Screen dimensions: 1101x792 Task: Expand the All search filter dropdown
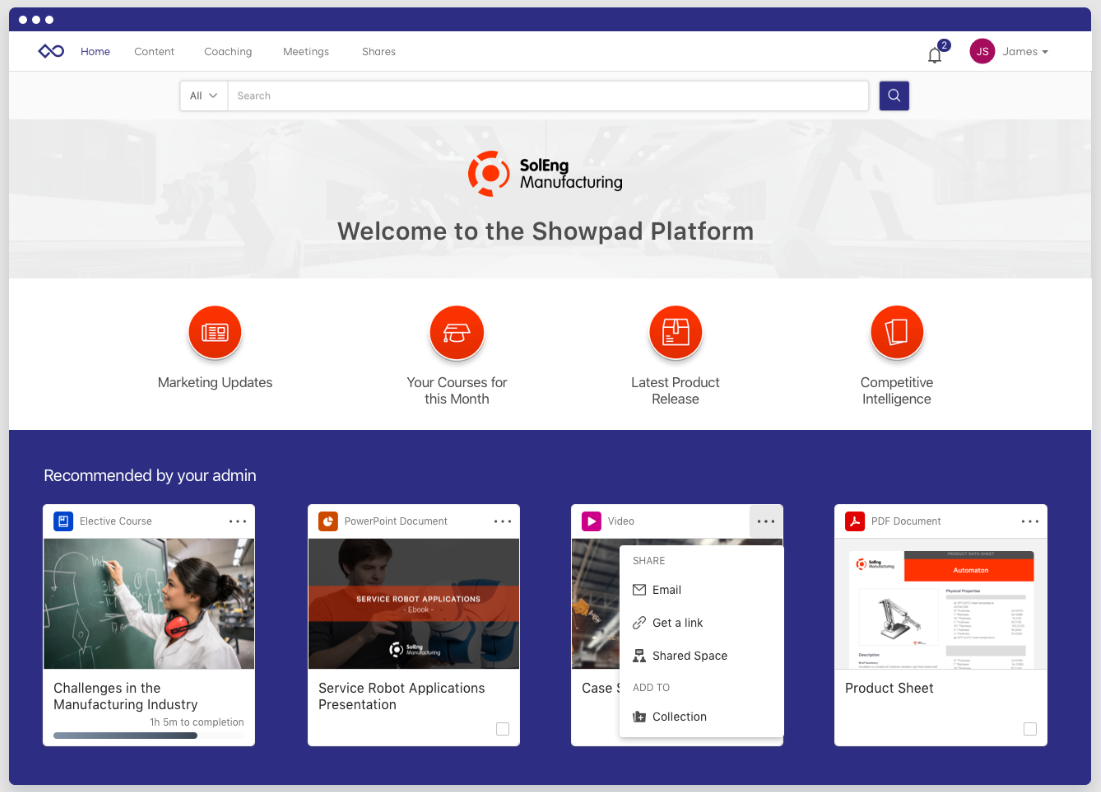tap(204, 95)
